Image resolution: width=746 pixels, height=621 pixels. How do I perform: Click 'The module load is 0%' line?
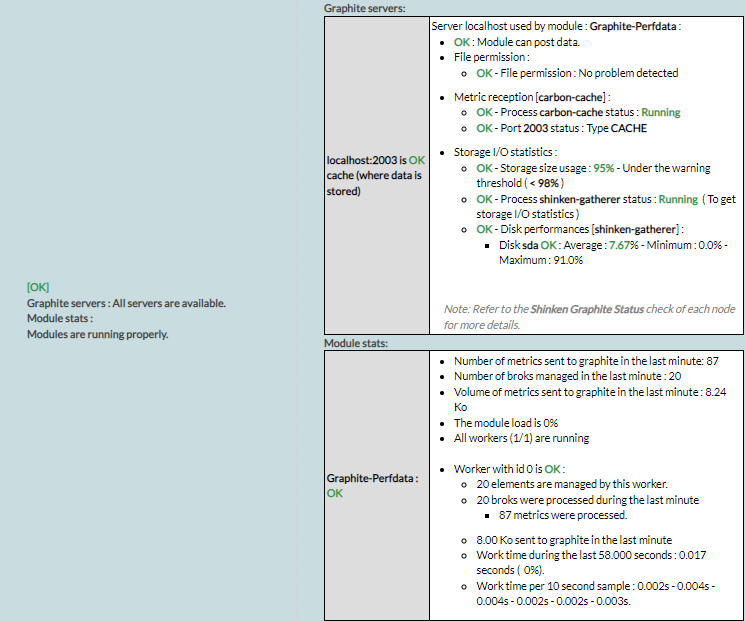[506, 423]
